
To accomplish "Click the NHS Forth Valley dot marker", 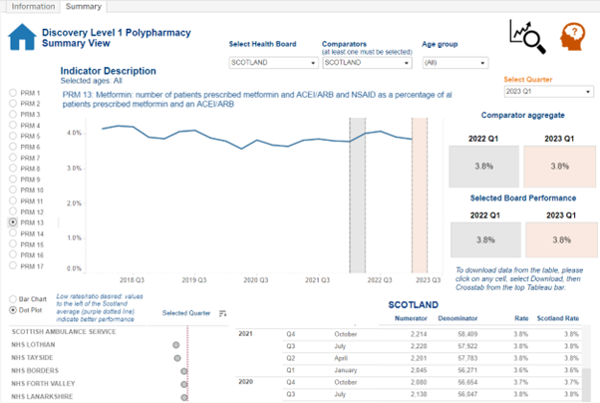I will 184,383.
